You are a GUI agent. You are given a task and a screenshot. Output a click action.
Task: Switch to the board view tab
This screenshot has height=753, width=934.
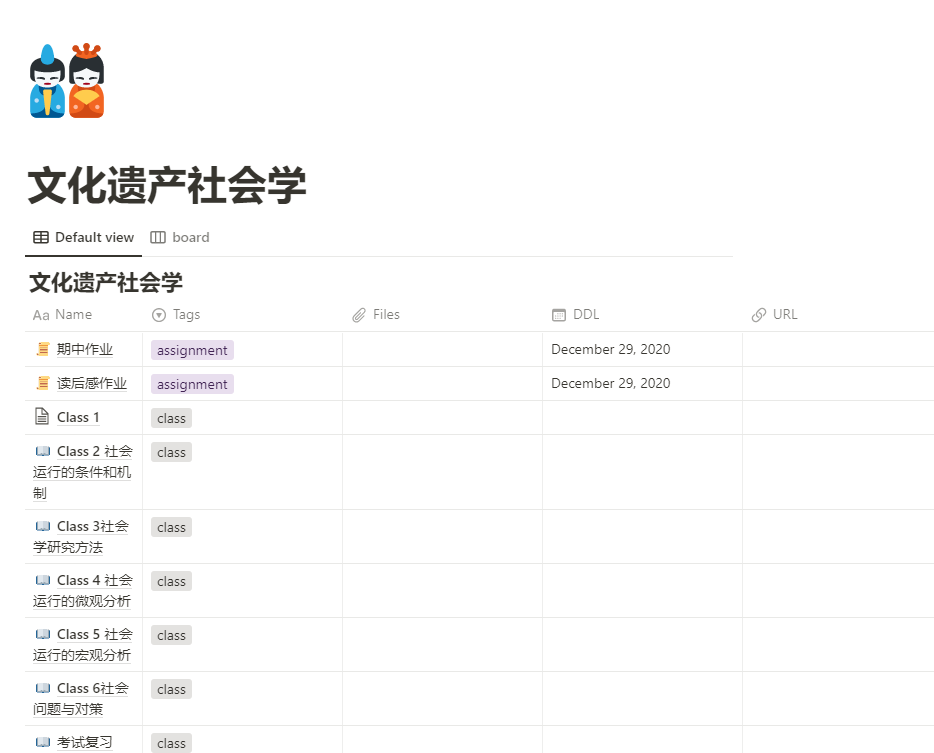tap(180, 238)
